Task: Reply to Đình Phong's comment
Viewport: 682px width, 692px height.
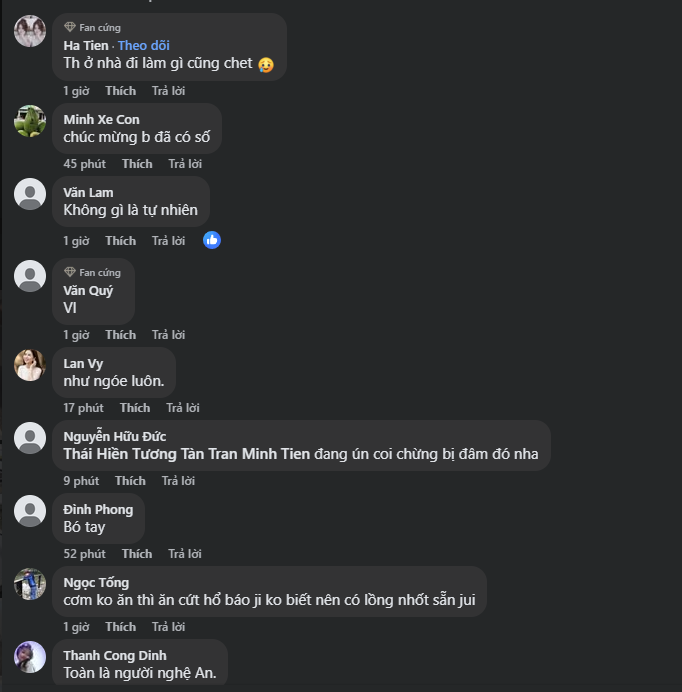Action: tap(185, 554)
